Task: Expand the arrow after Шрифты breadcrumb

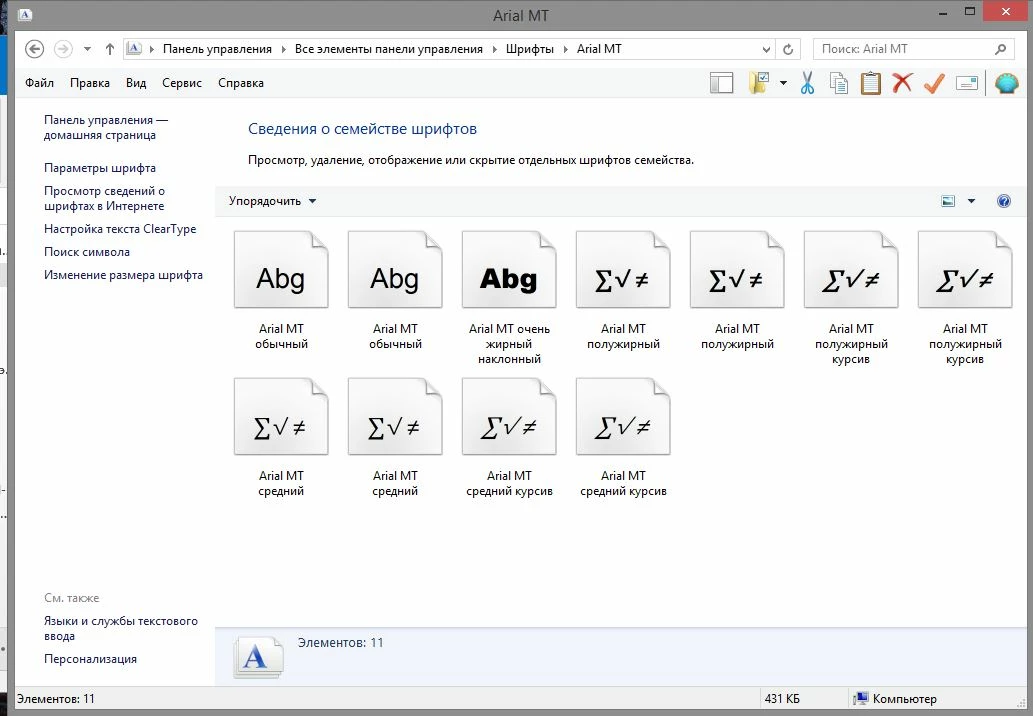Action: tap(565, 49)
